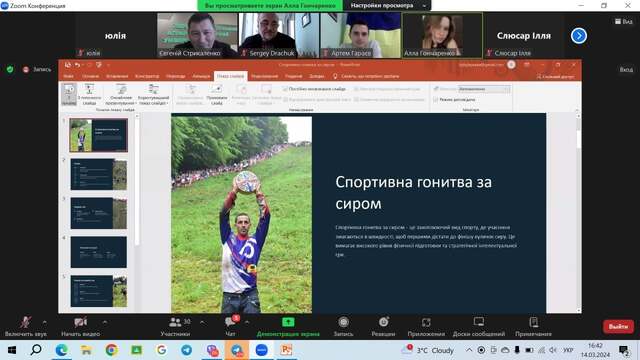Click the volume speaker icon in tray
The width and height of the screenshot is (640, 360).
(553, 350)
